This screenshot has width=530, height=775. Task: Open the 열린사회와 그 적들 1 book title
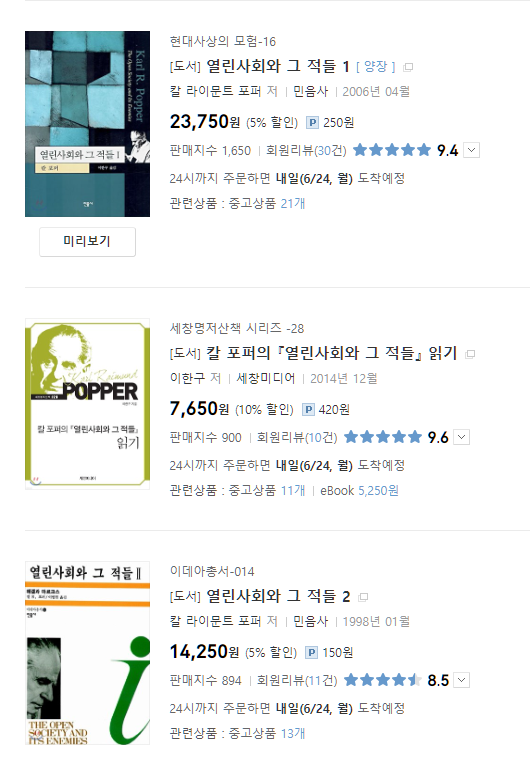(278, 66)
